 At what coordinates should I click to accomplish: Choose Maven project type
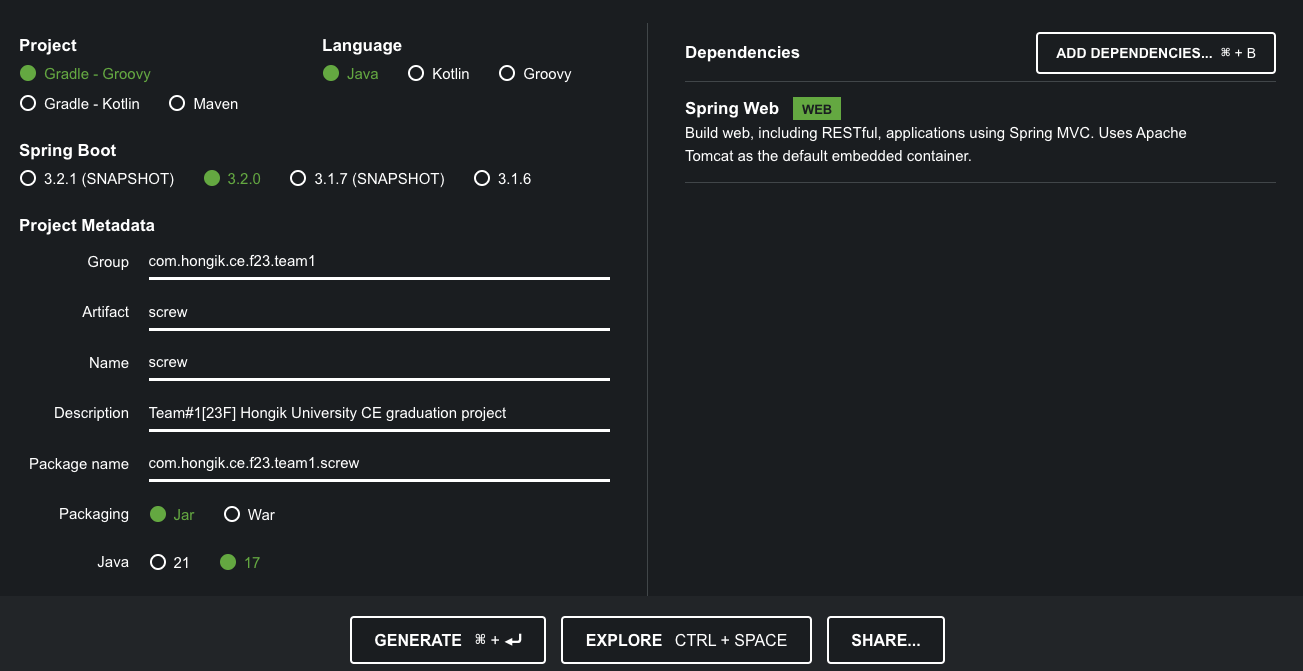(x=204, y=104)
